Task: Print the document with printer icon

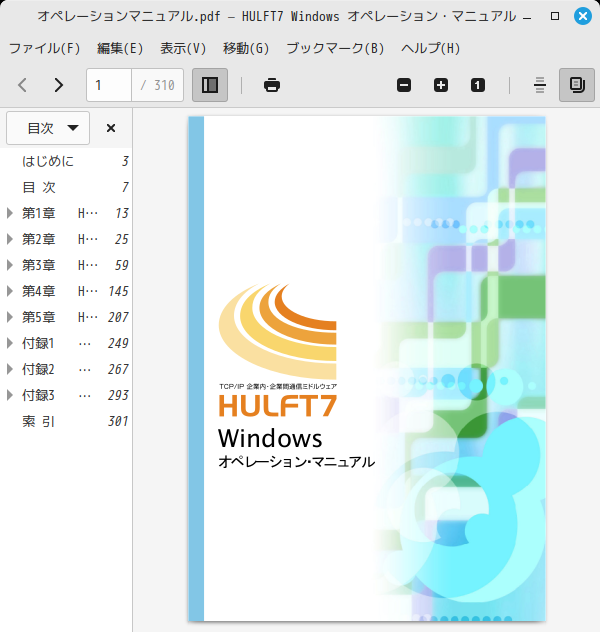Action: (272, 85)
